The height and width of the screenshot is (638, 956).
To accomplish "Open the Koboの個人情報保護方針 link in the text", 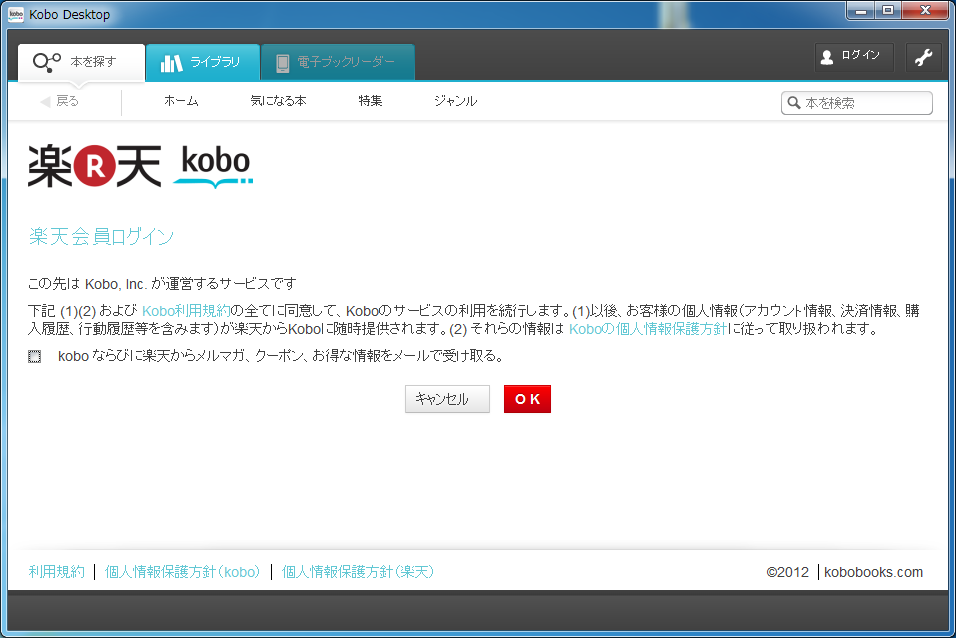I will 648,329.
